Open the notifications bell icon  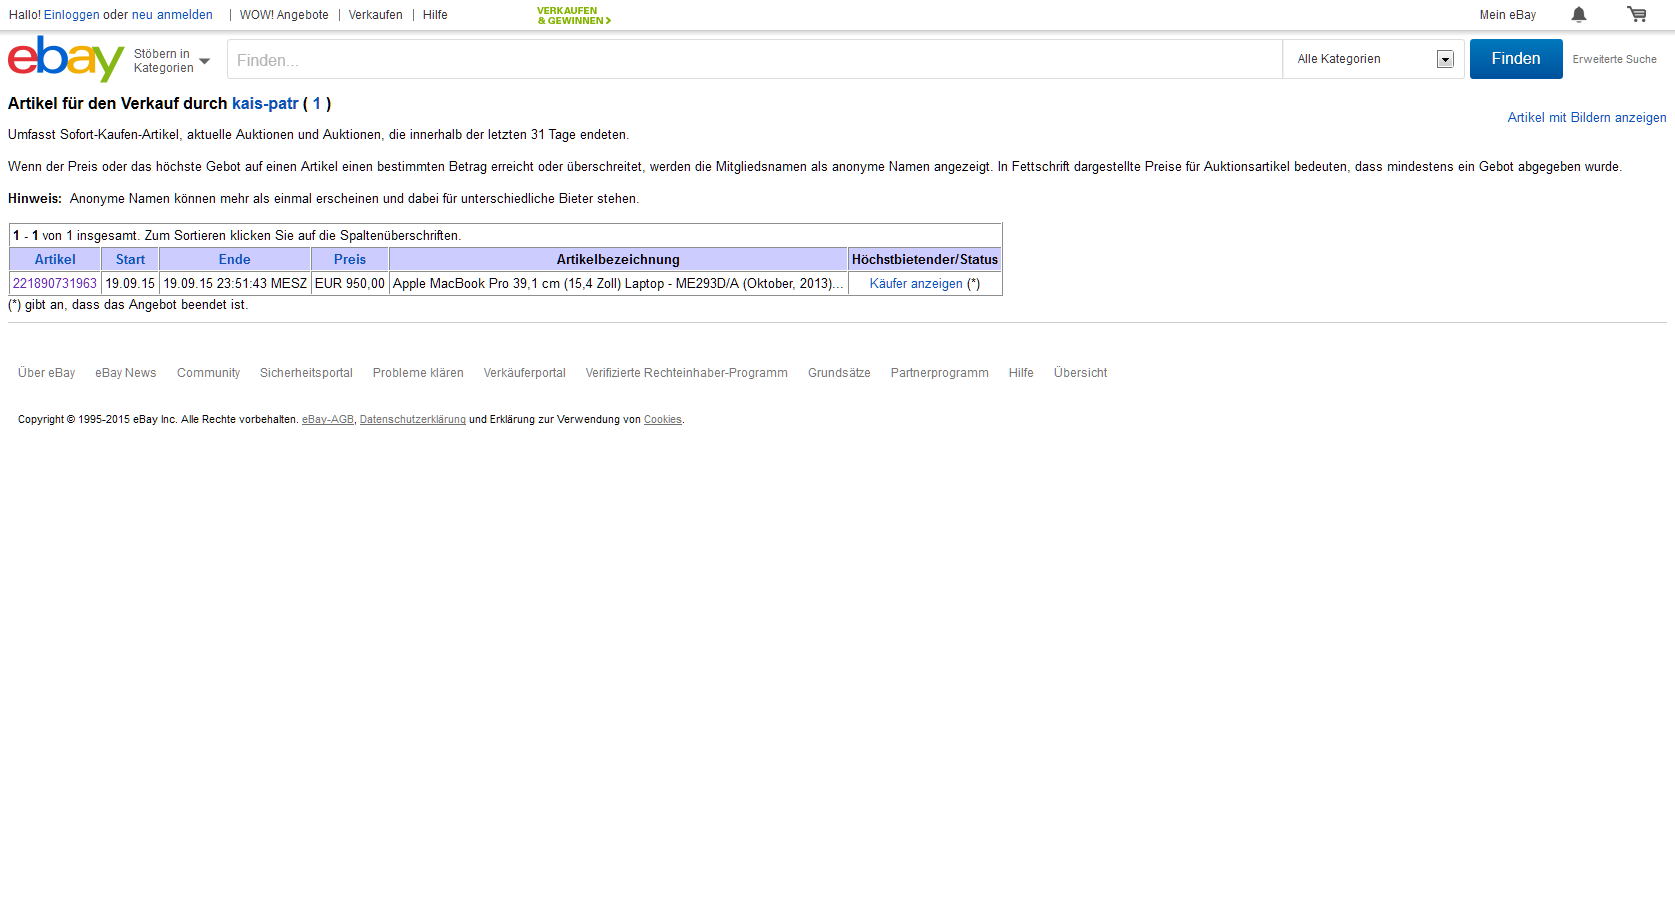tap(1578, 14)
